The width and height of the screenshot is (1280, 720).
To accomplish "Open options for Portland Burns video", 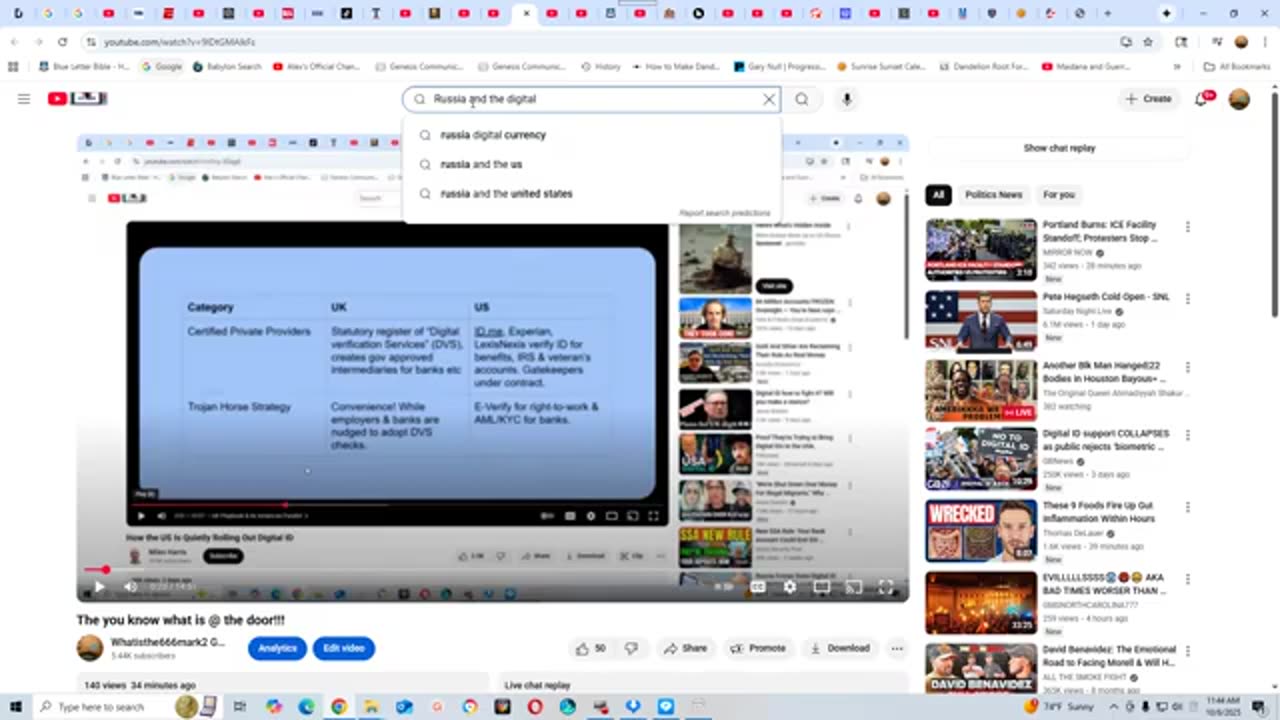I will pos(1188,227).
